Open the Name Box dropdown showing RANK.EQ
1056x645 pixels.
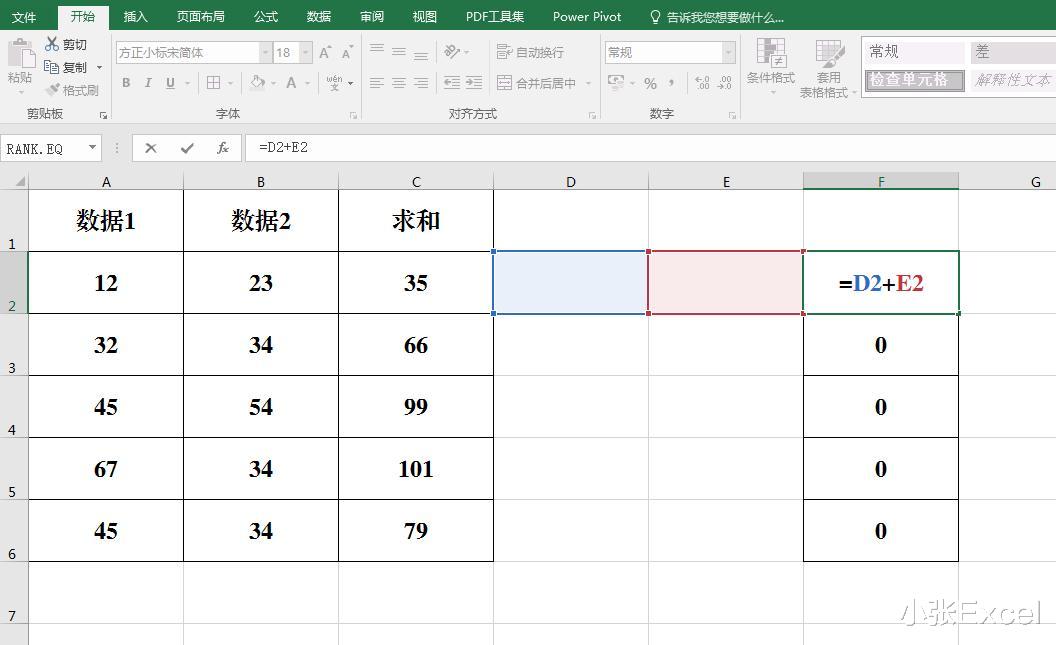point(94,148)
